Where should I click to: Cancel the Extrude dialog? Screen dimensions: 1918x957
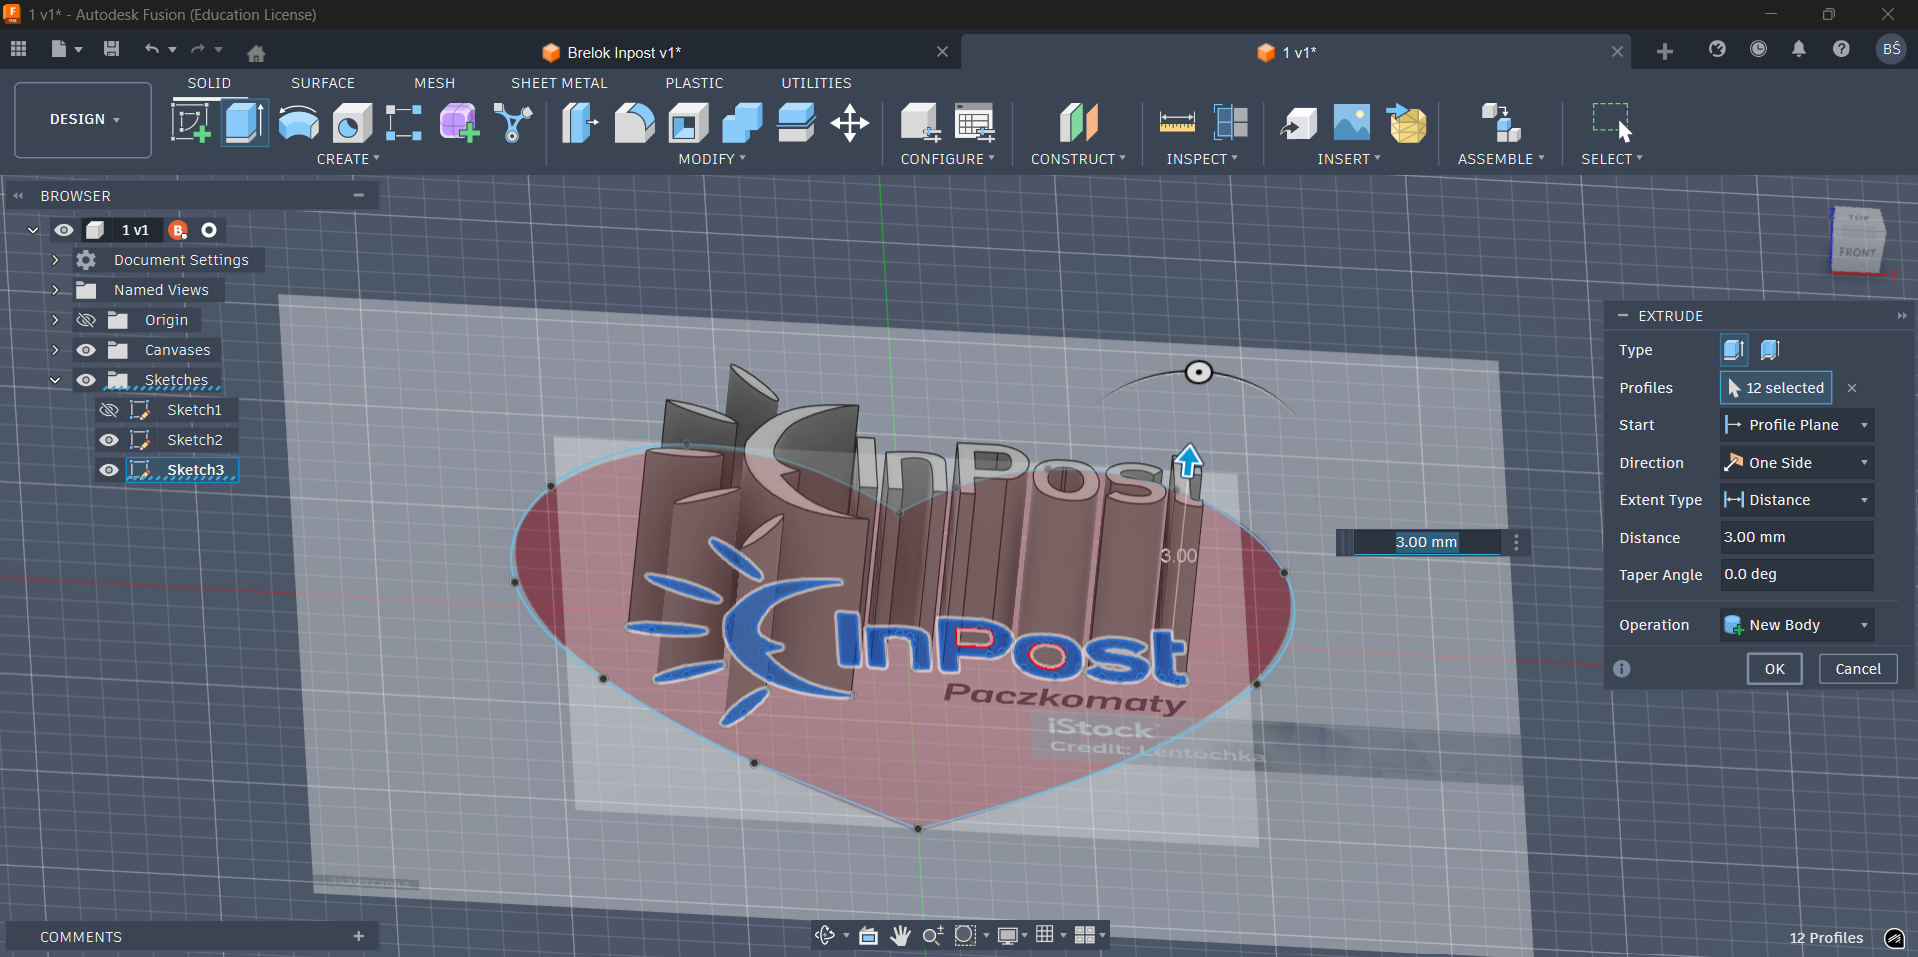tap(1857, 669)
